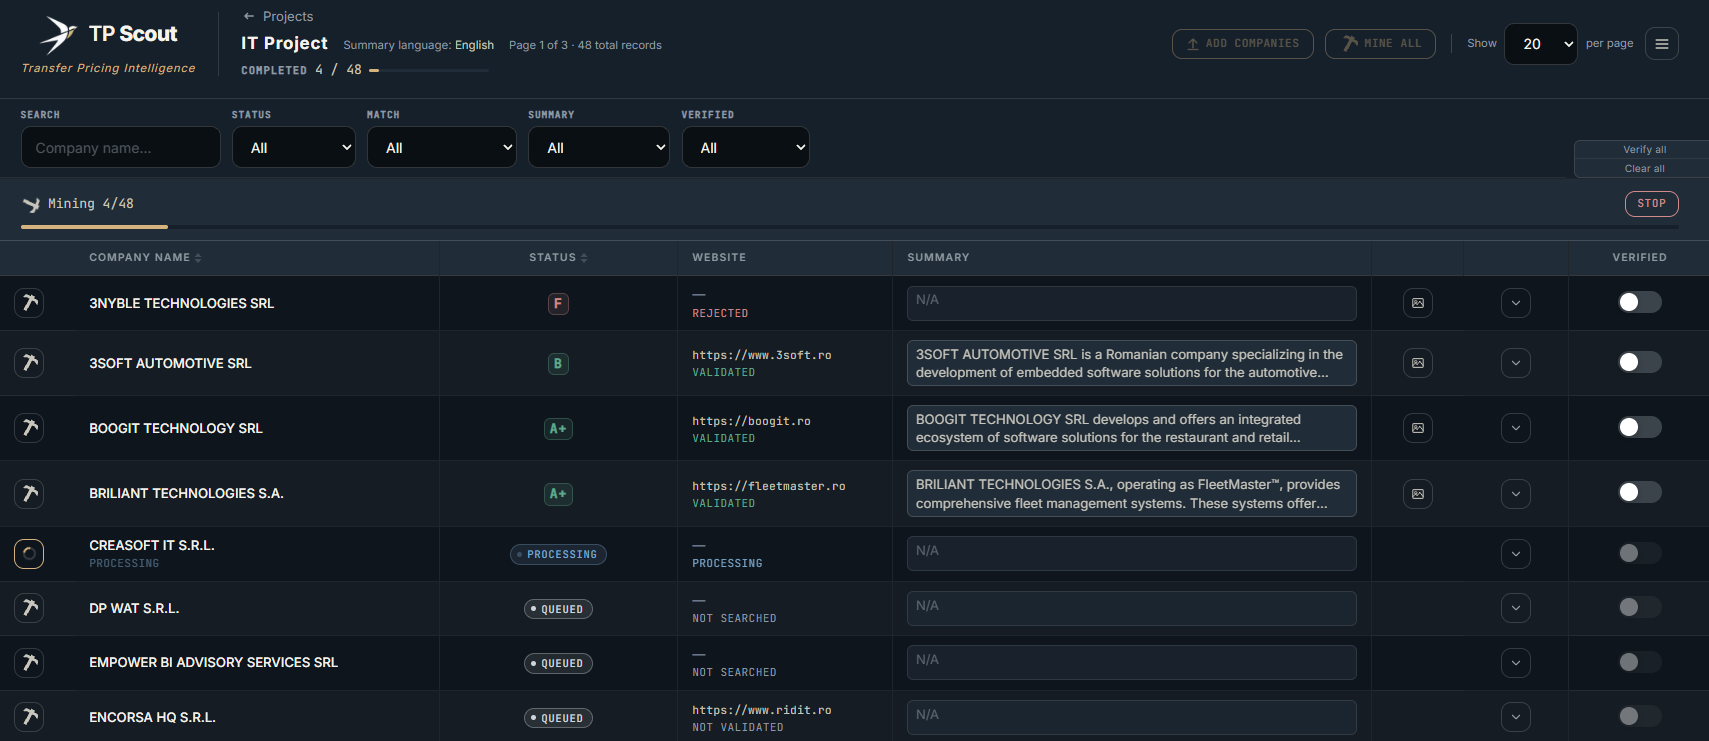Mine the BRILIANT TECHNOLOGIES S.A. row
Viewport: 1709px width, 741px height.
pos(29,493)
